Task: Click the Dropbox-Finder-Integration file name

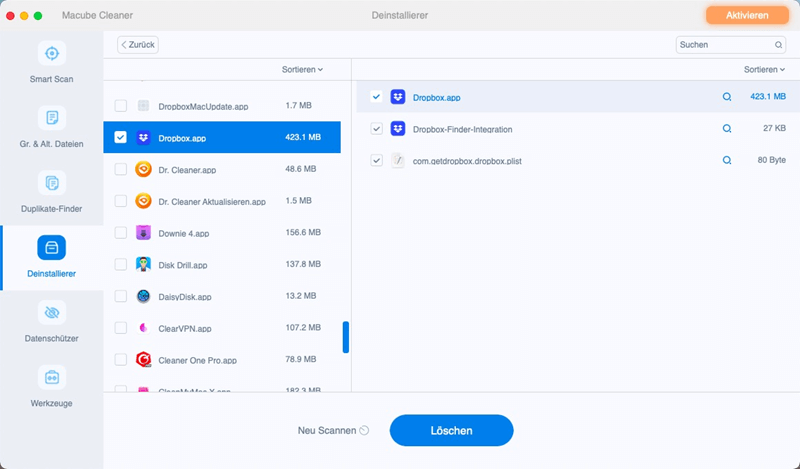Action: 462,129
